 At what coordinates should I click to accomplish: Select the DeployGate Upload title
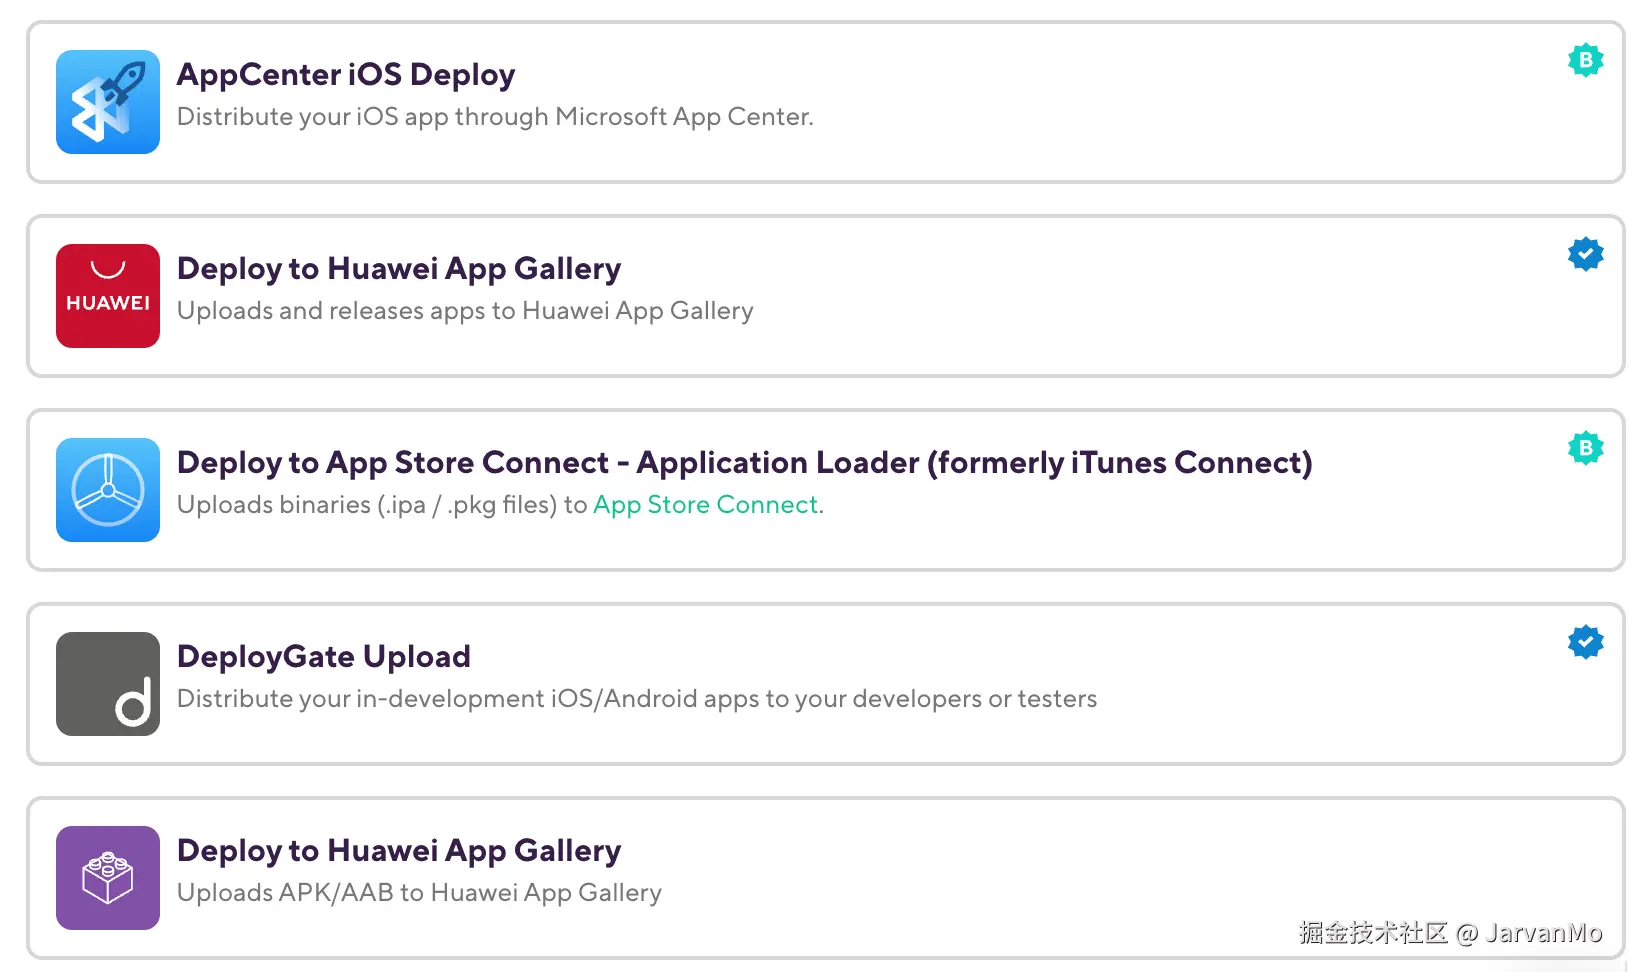click(x=323, y=657)
